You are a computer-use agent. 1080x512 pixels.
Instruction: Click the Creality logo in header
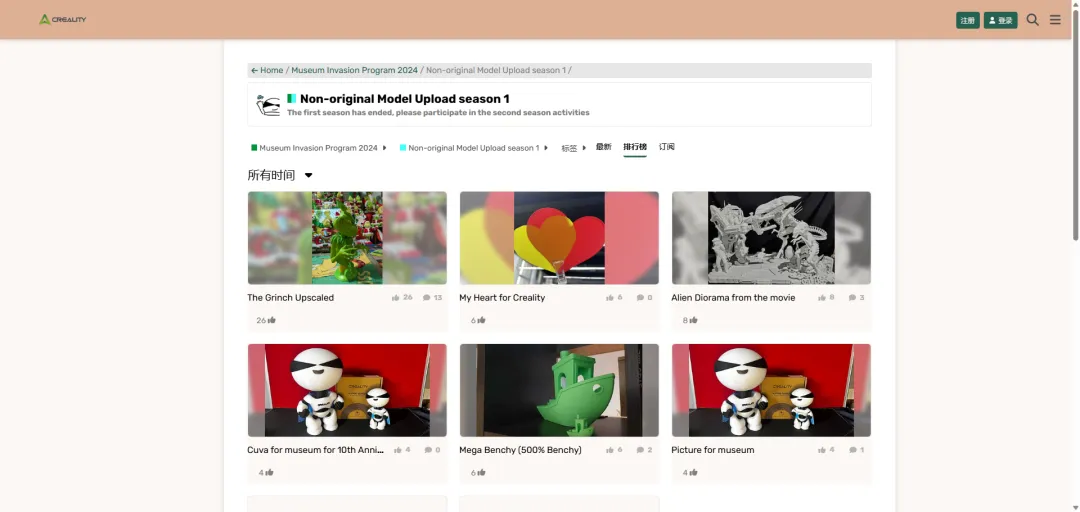[x=62, y=19]
